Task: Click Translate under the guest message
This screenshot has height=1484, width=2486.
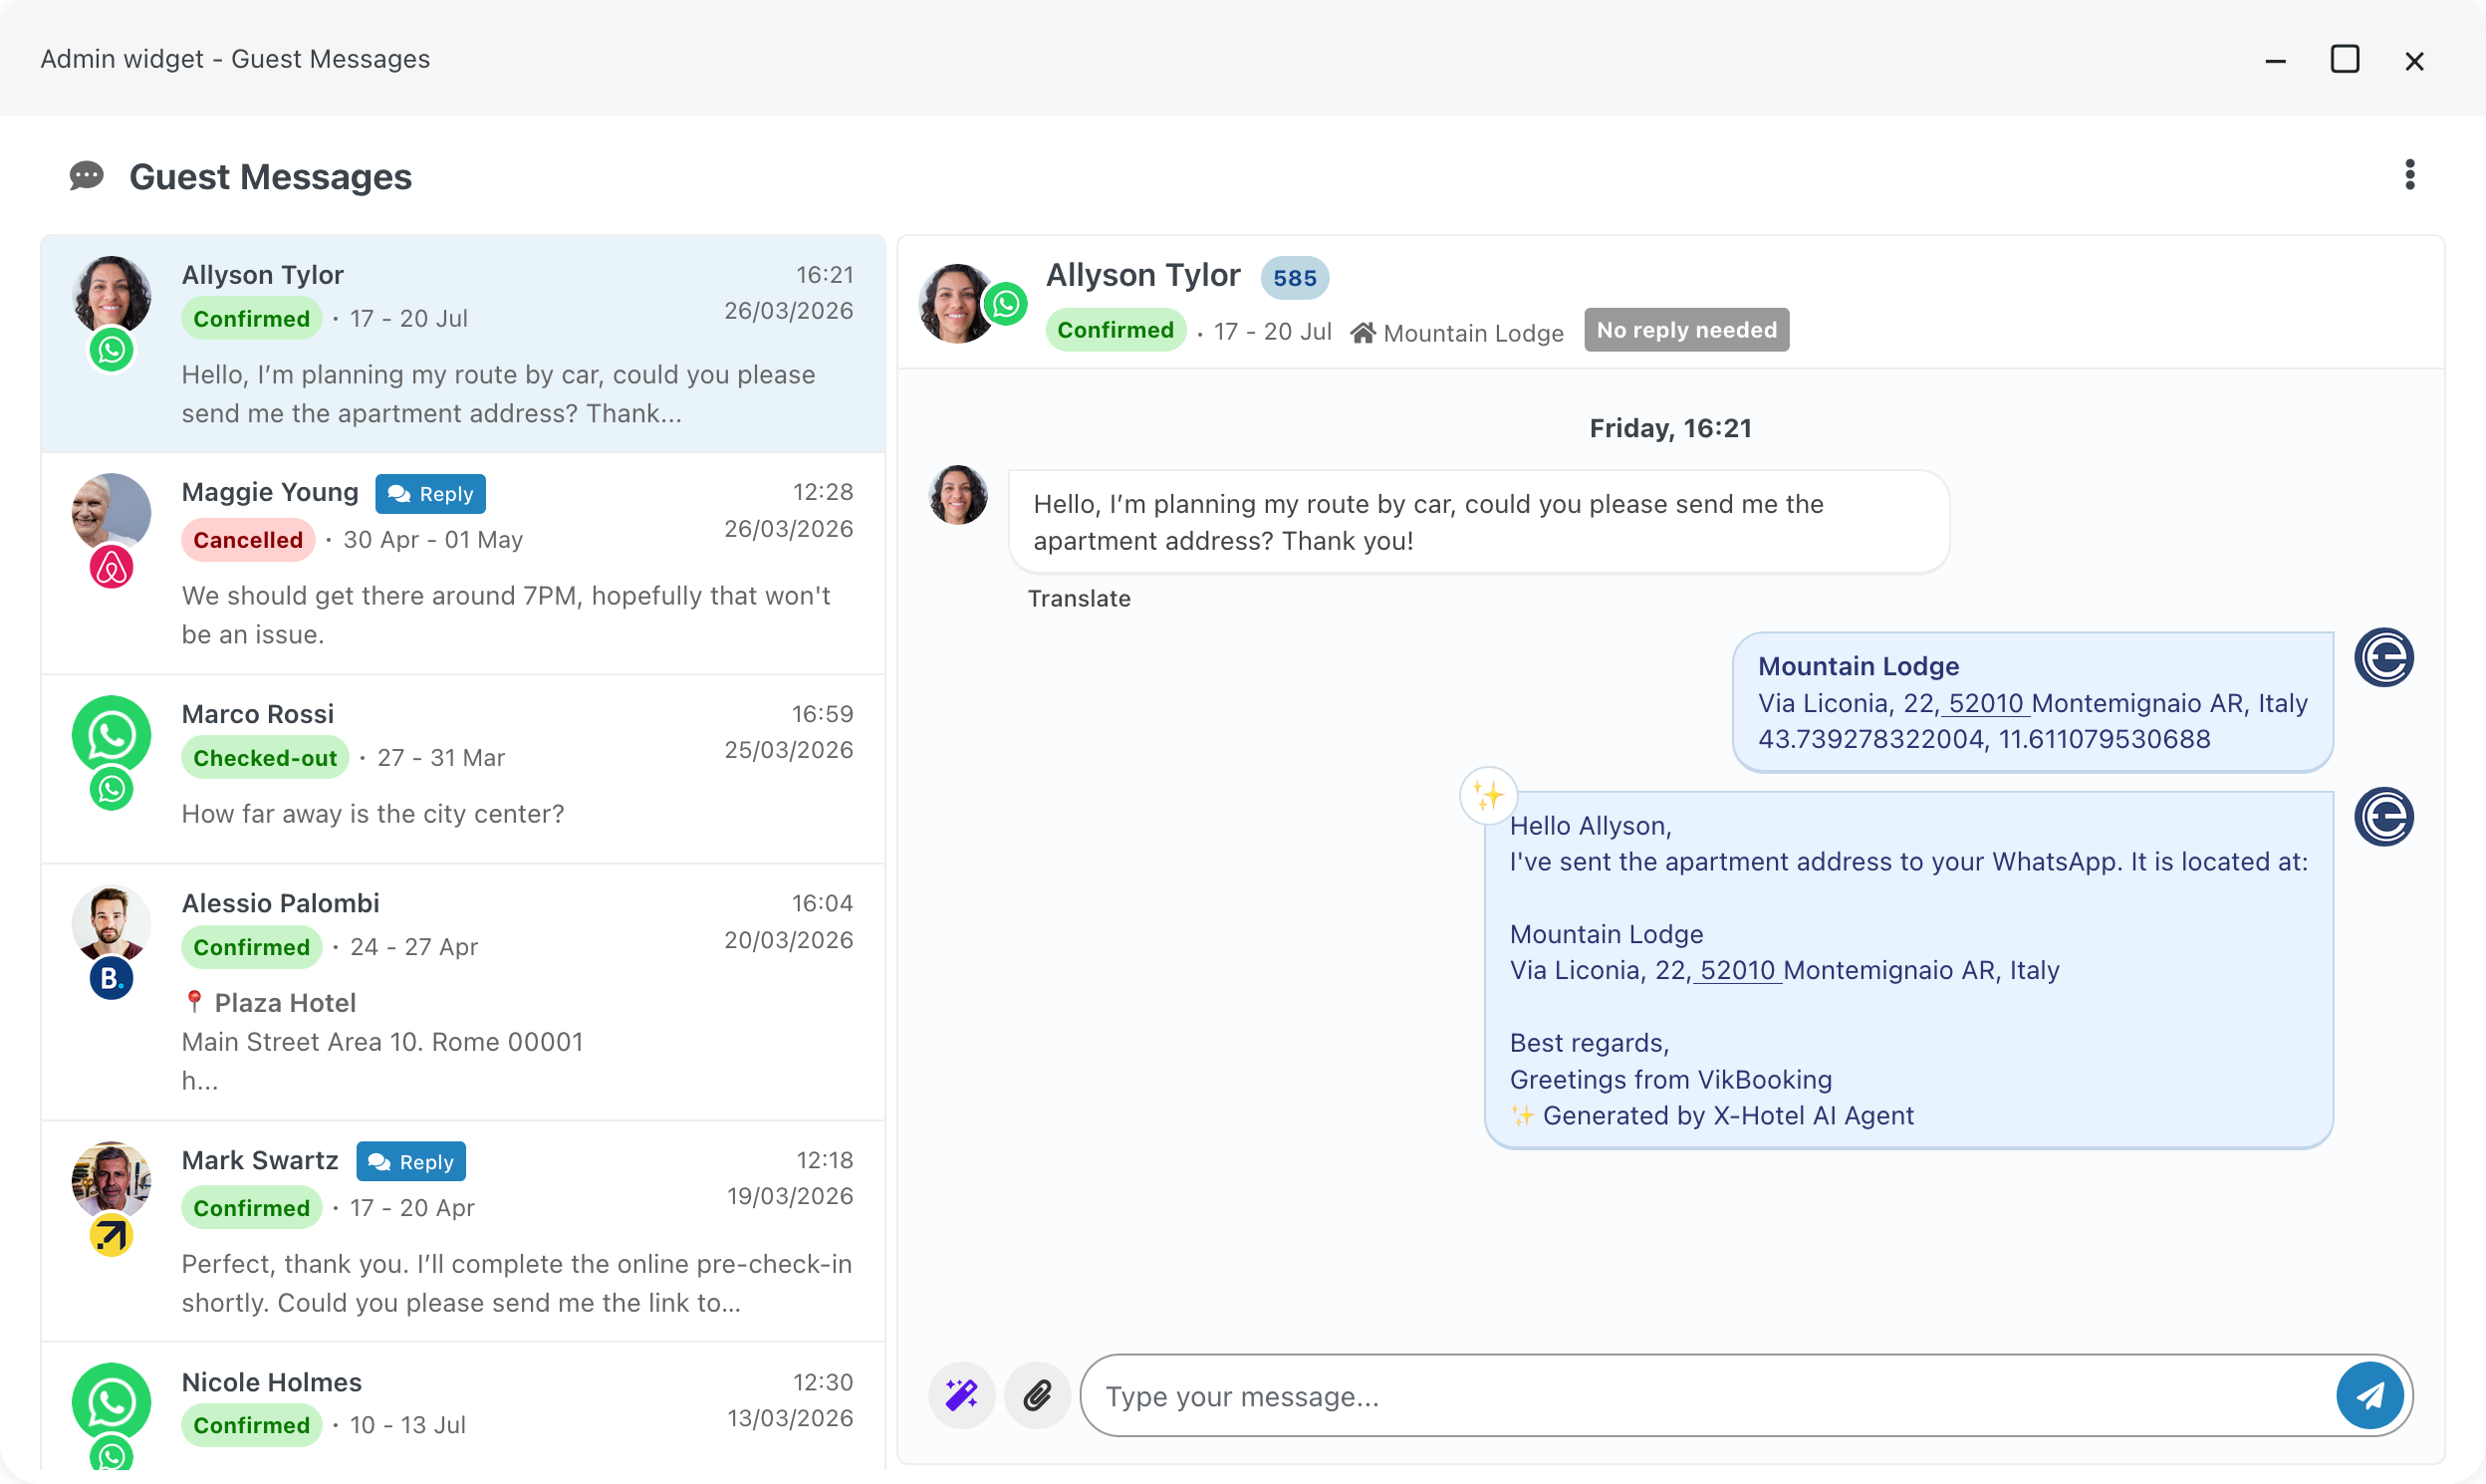Action: pyautogui.click(x=1079, y=599)
